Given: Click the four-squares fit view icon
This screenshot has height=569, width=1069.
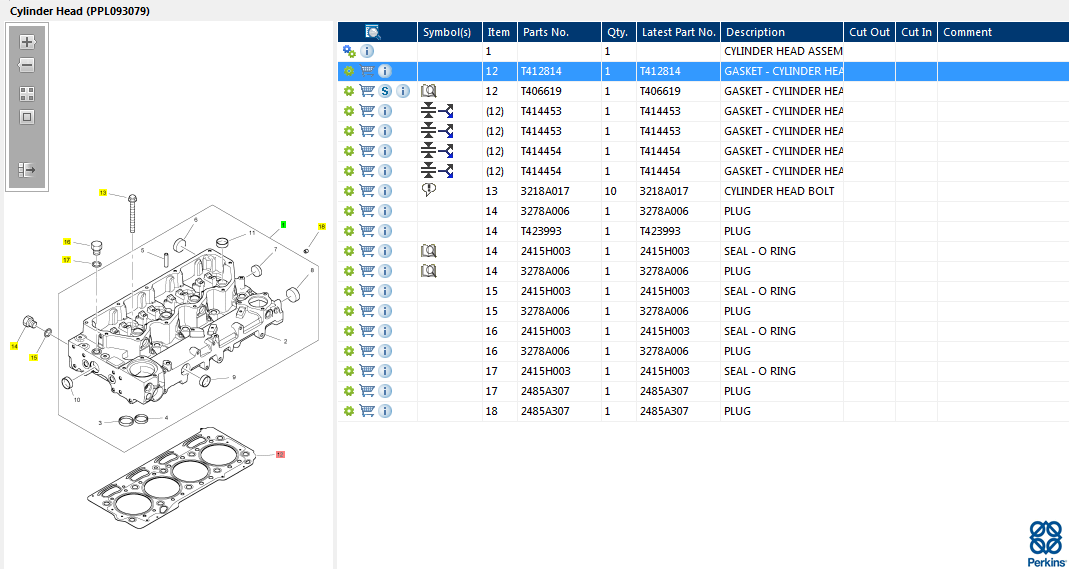Looking at the screenshot, I should pyautogui.click(x=27, y=94).
